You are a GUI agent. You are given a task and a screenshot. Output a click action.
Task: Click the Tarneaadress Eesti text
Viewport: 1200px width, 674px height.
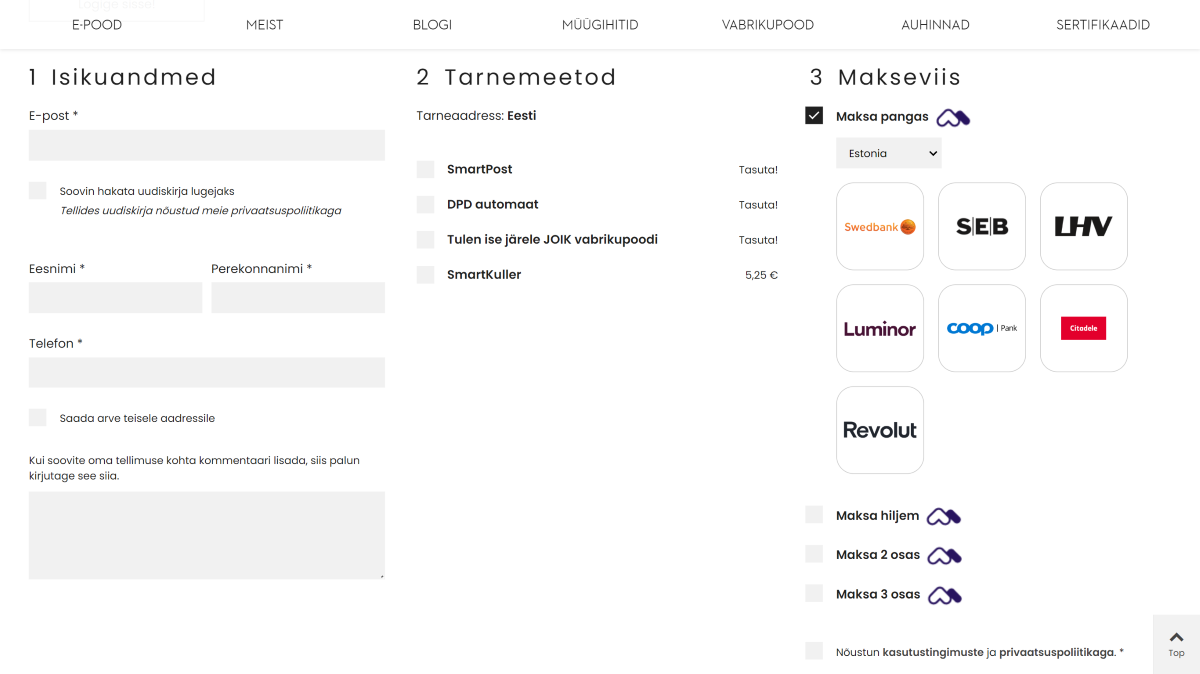coord(476,116)
